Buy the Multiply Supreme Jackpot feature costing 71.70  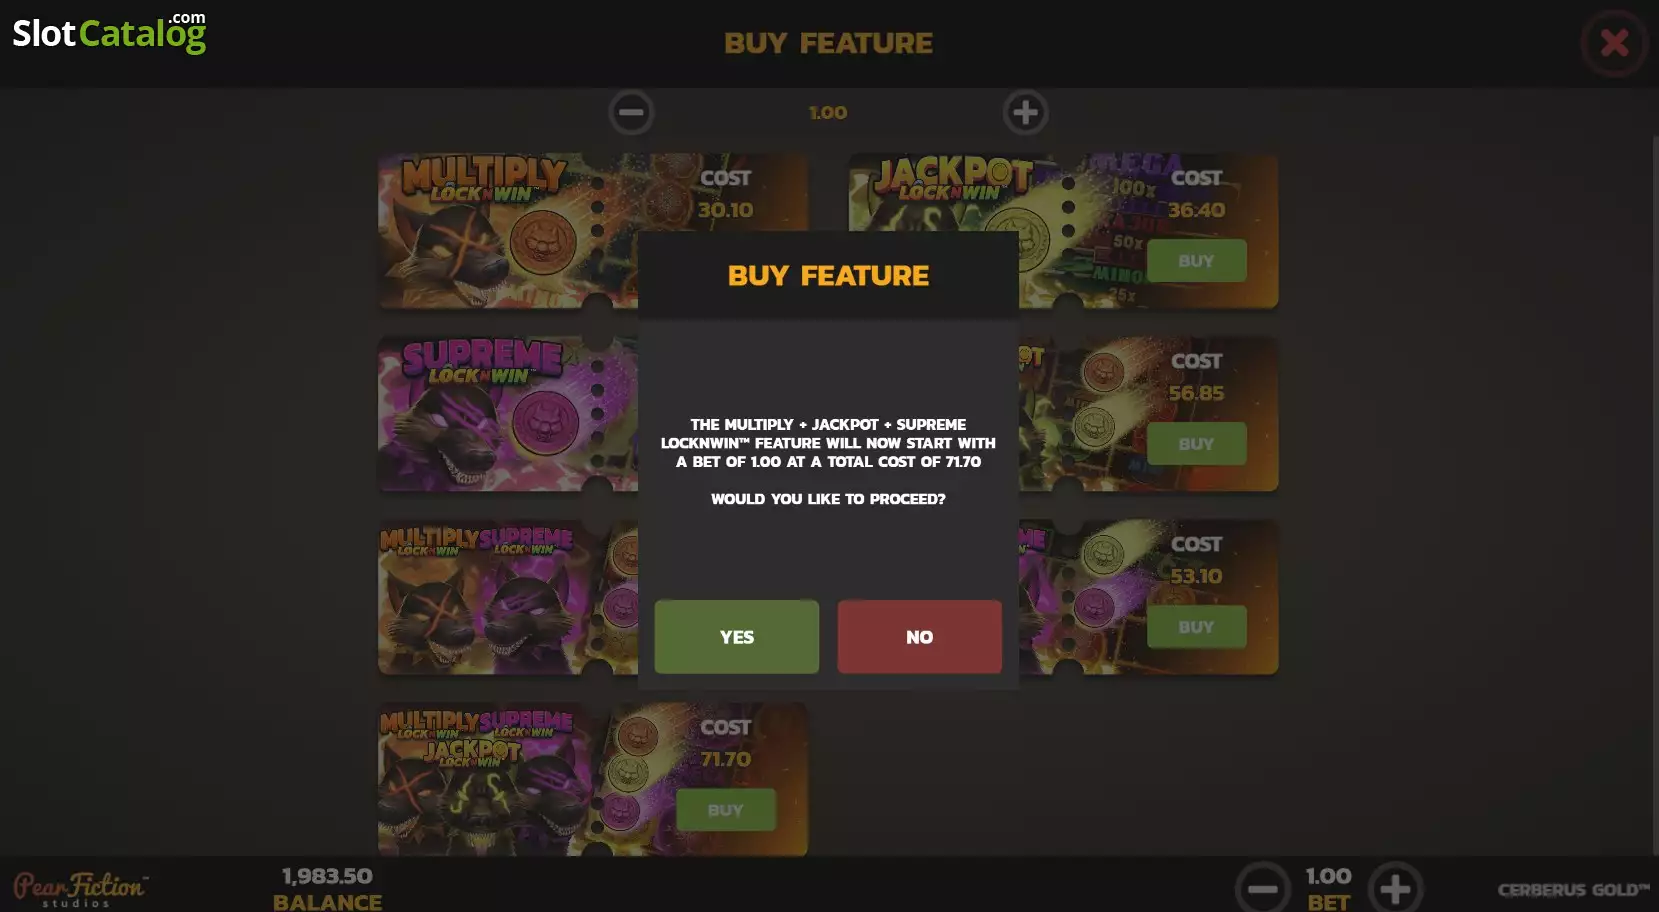tap(725, 810)
